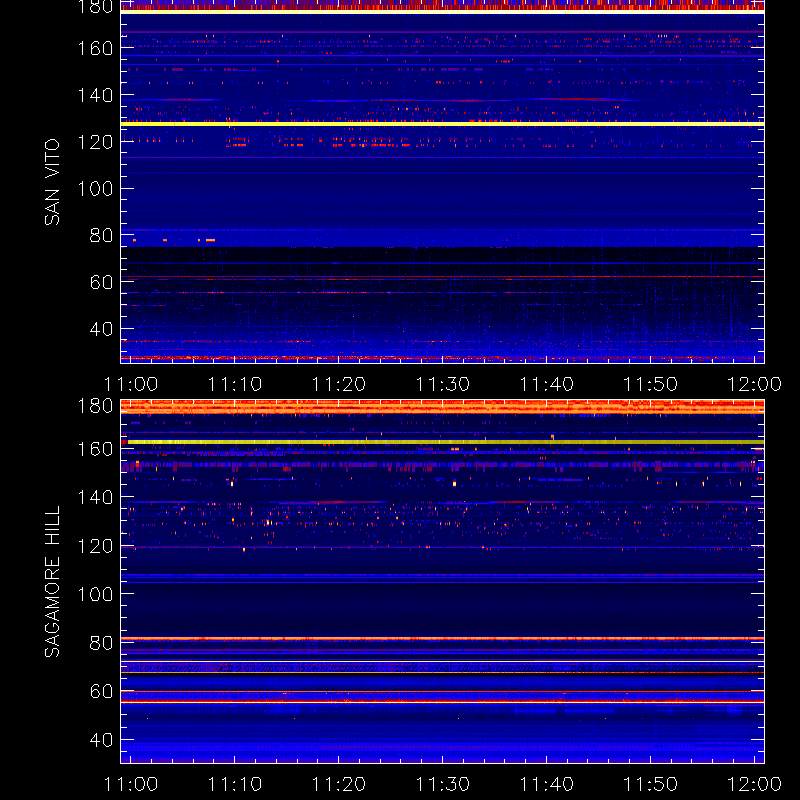Select the 11:10 label under San Vito plot
The image size is (800, 800).
click(235, 384)
